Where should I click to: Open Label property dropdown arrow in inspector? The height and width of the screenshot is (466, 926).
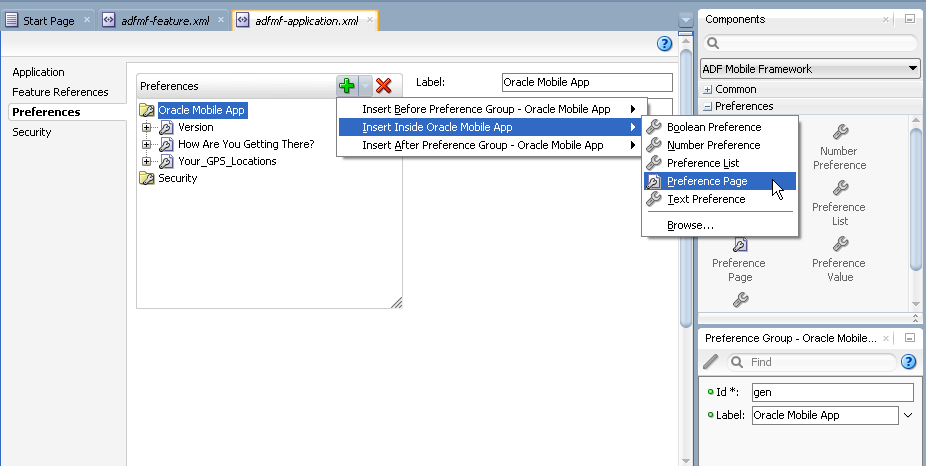point(908,415)
